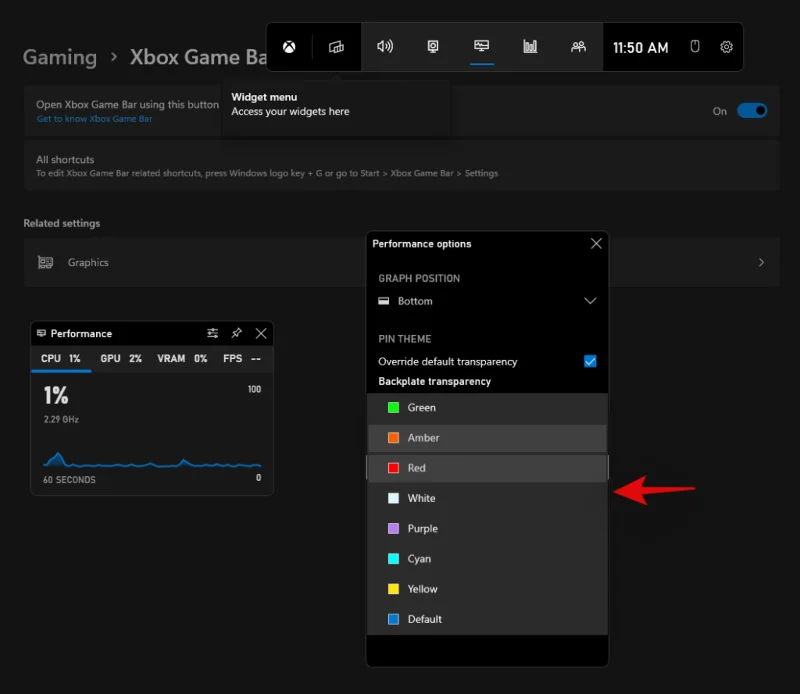Click the 11:50 AM clock
The width and height of the screenshot is (800, 694).
(640, 48)
